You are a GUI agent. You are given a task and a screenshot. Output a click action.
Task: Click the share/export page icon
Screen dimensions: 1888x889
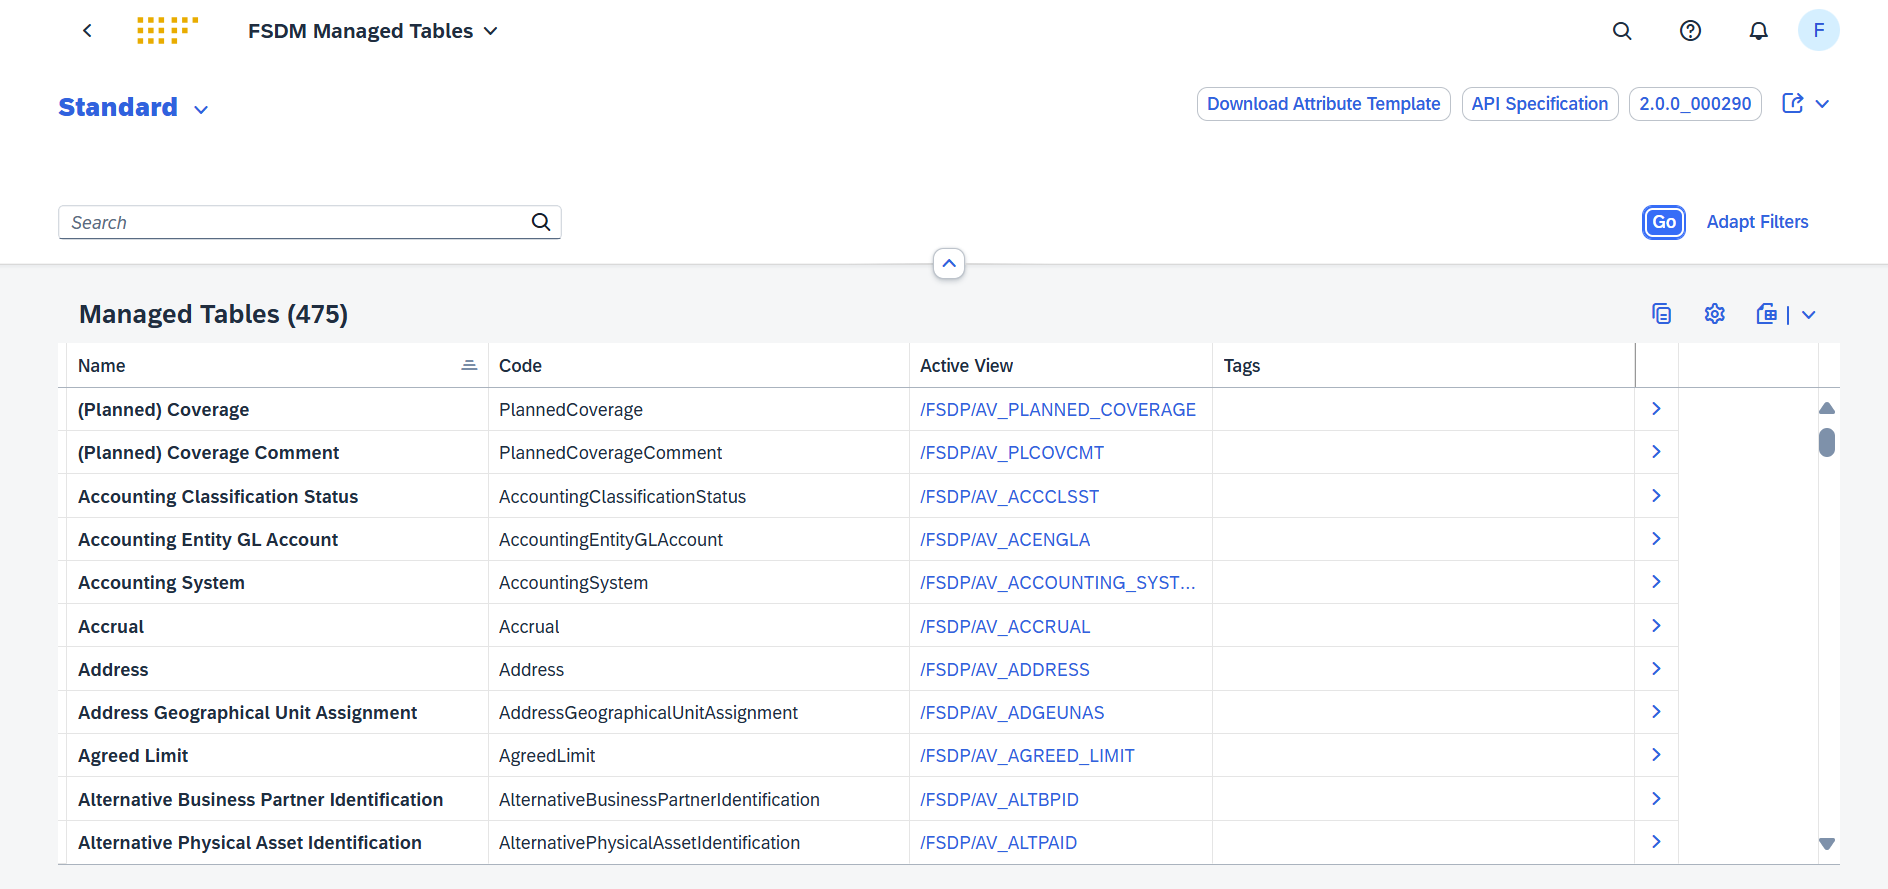(x=1792, y=104)
